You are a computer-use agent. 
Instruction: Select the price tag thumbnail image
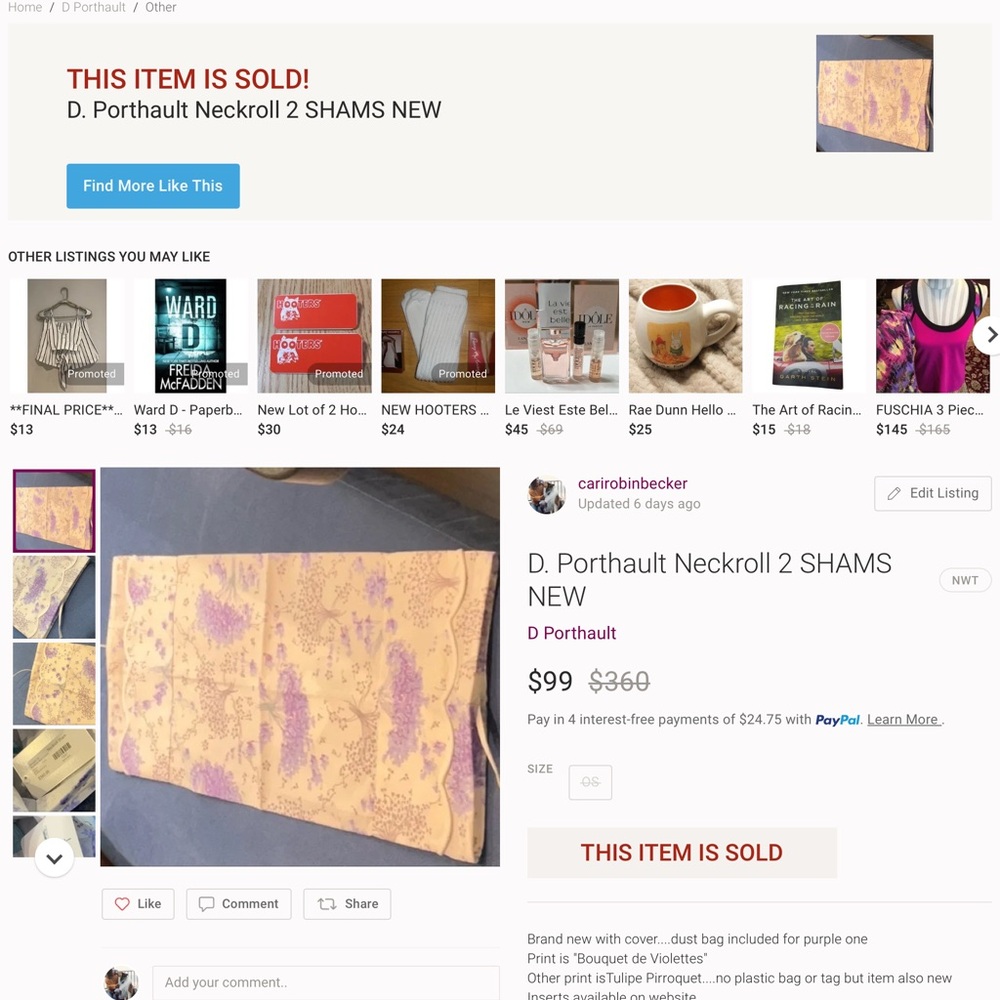pyautogui.click(x=54, y=770)
